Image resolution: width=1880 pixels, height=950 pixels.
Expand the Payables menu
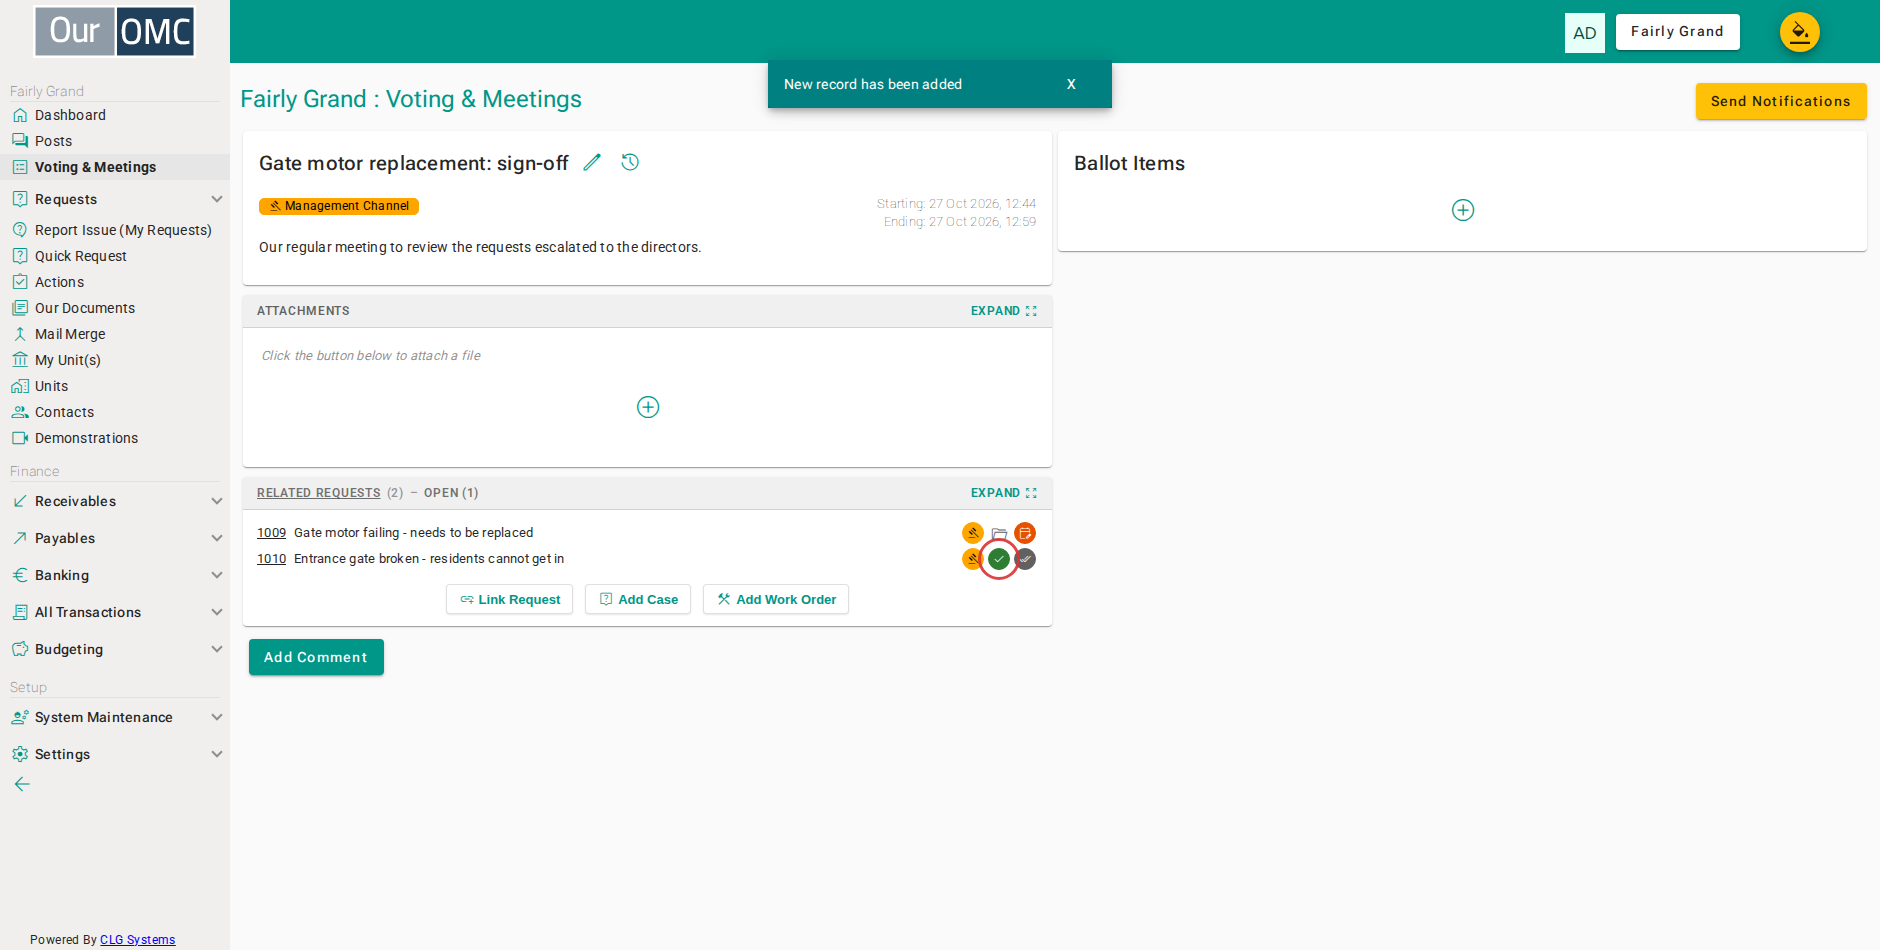pyautogui.click(x=115, y=538)
